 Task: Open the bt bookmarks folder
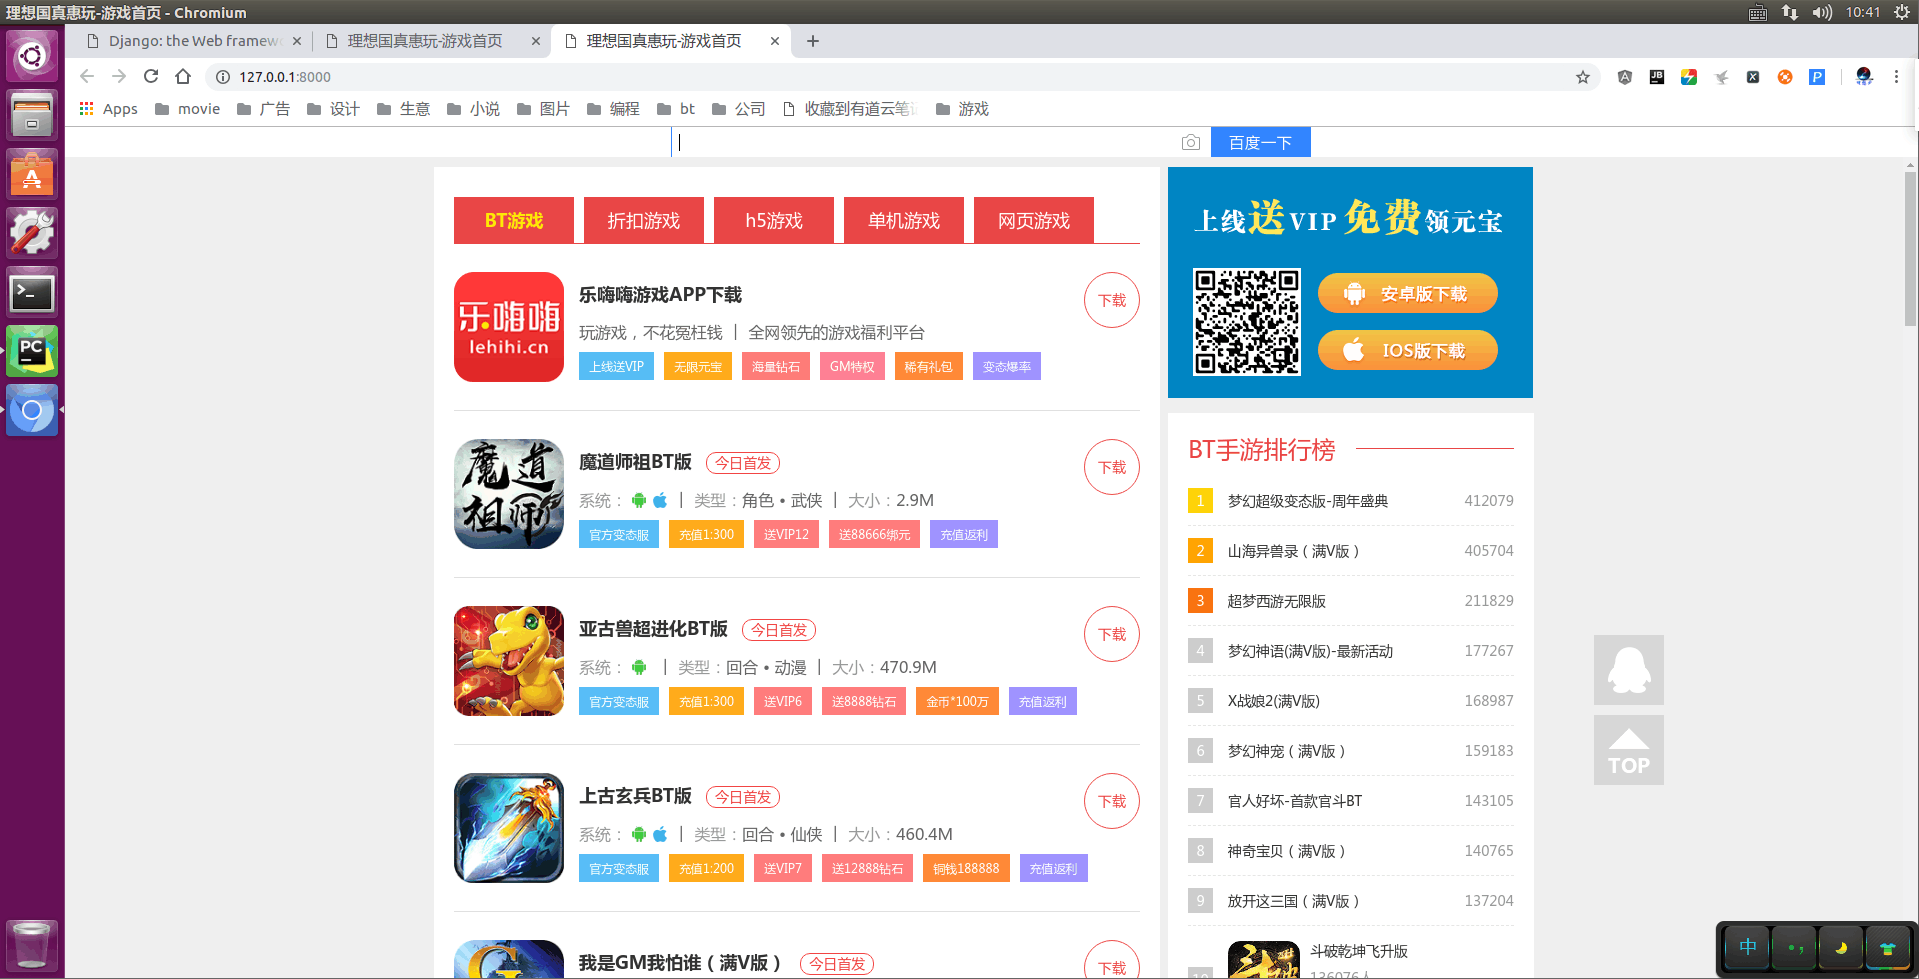[677, 109]
